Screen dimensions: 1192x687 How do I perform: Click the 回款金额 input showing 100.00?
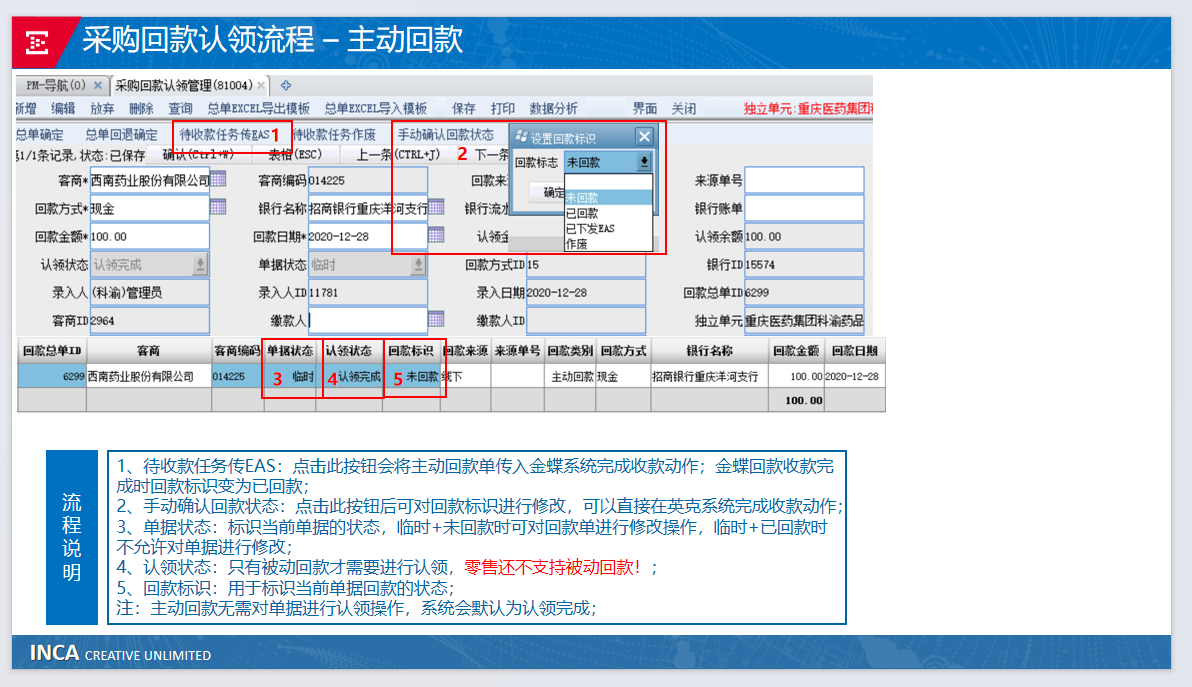pyautogui.click(x=150, y=236)
